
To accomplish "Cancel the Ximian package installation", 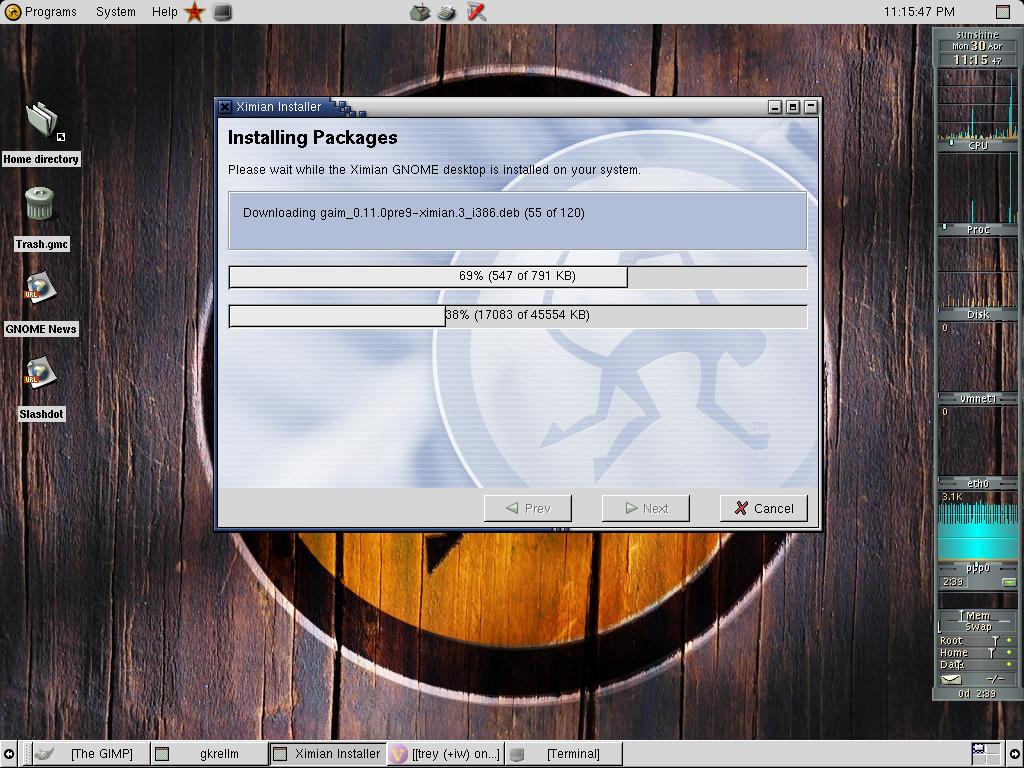I will point(763,508).
